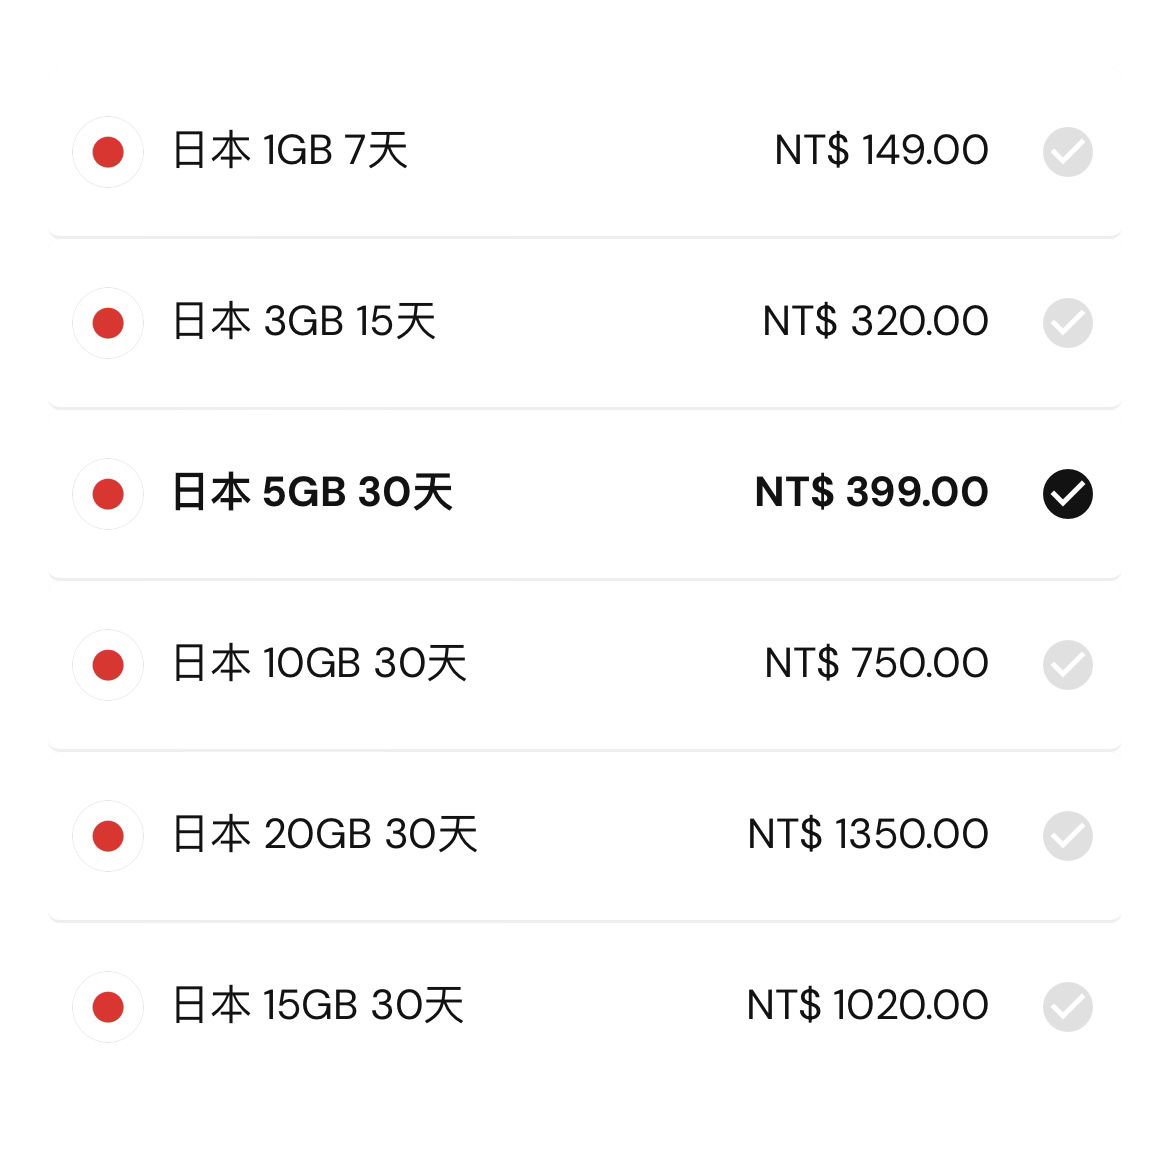Pick the 日本 20GB 30天 plan label

click(x=325, y=835)
